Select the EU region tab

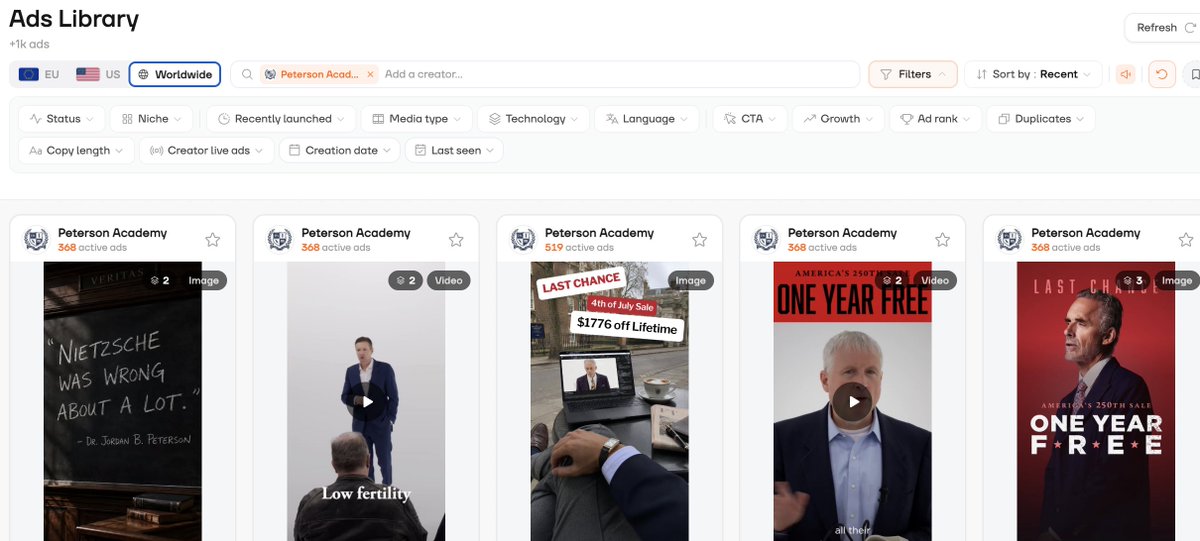point(39,74)
